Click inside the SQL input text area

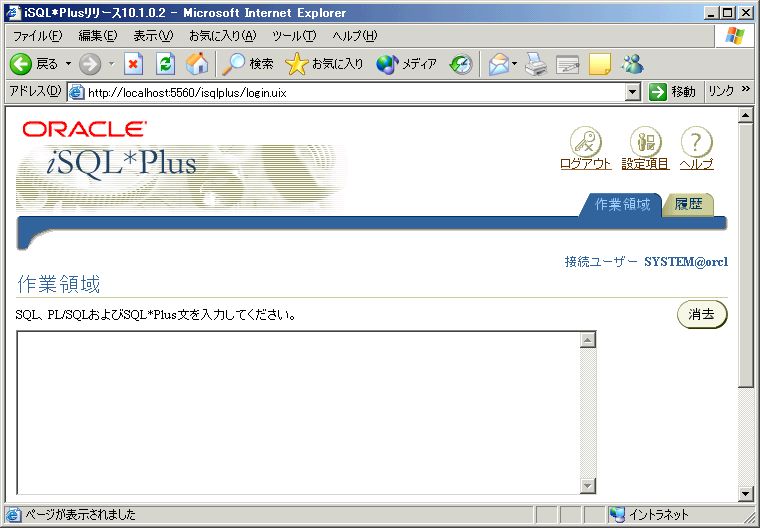[298, 413]
